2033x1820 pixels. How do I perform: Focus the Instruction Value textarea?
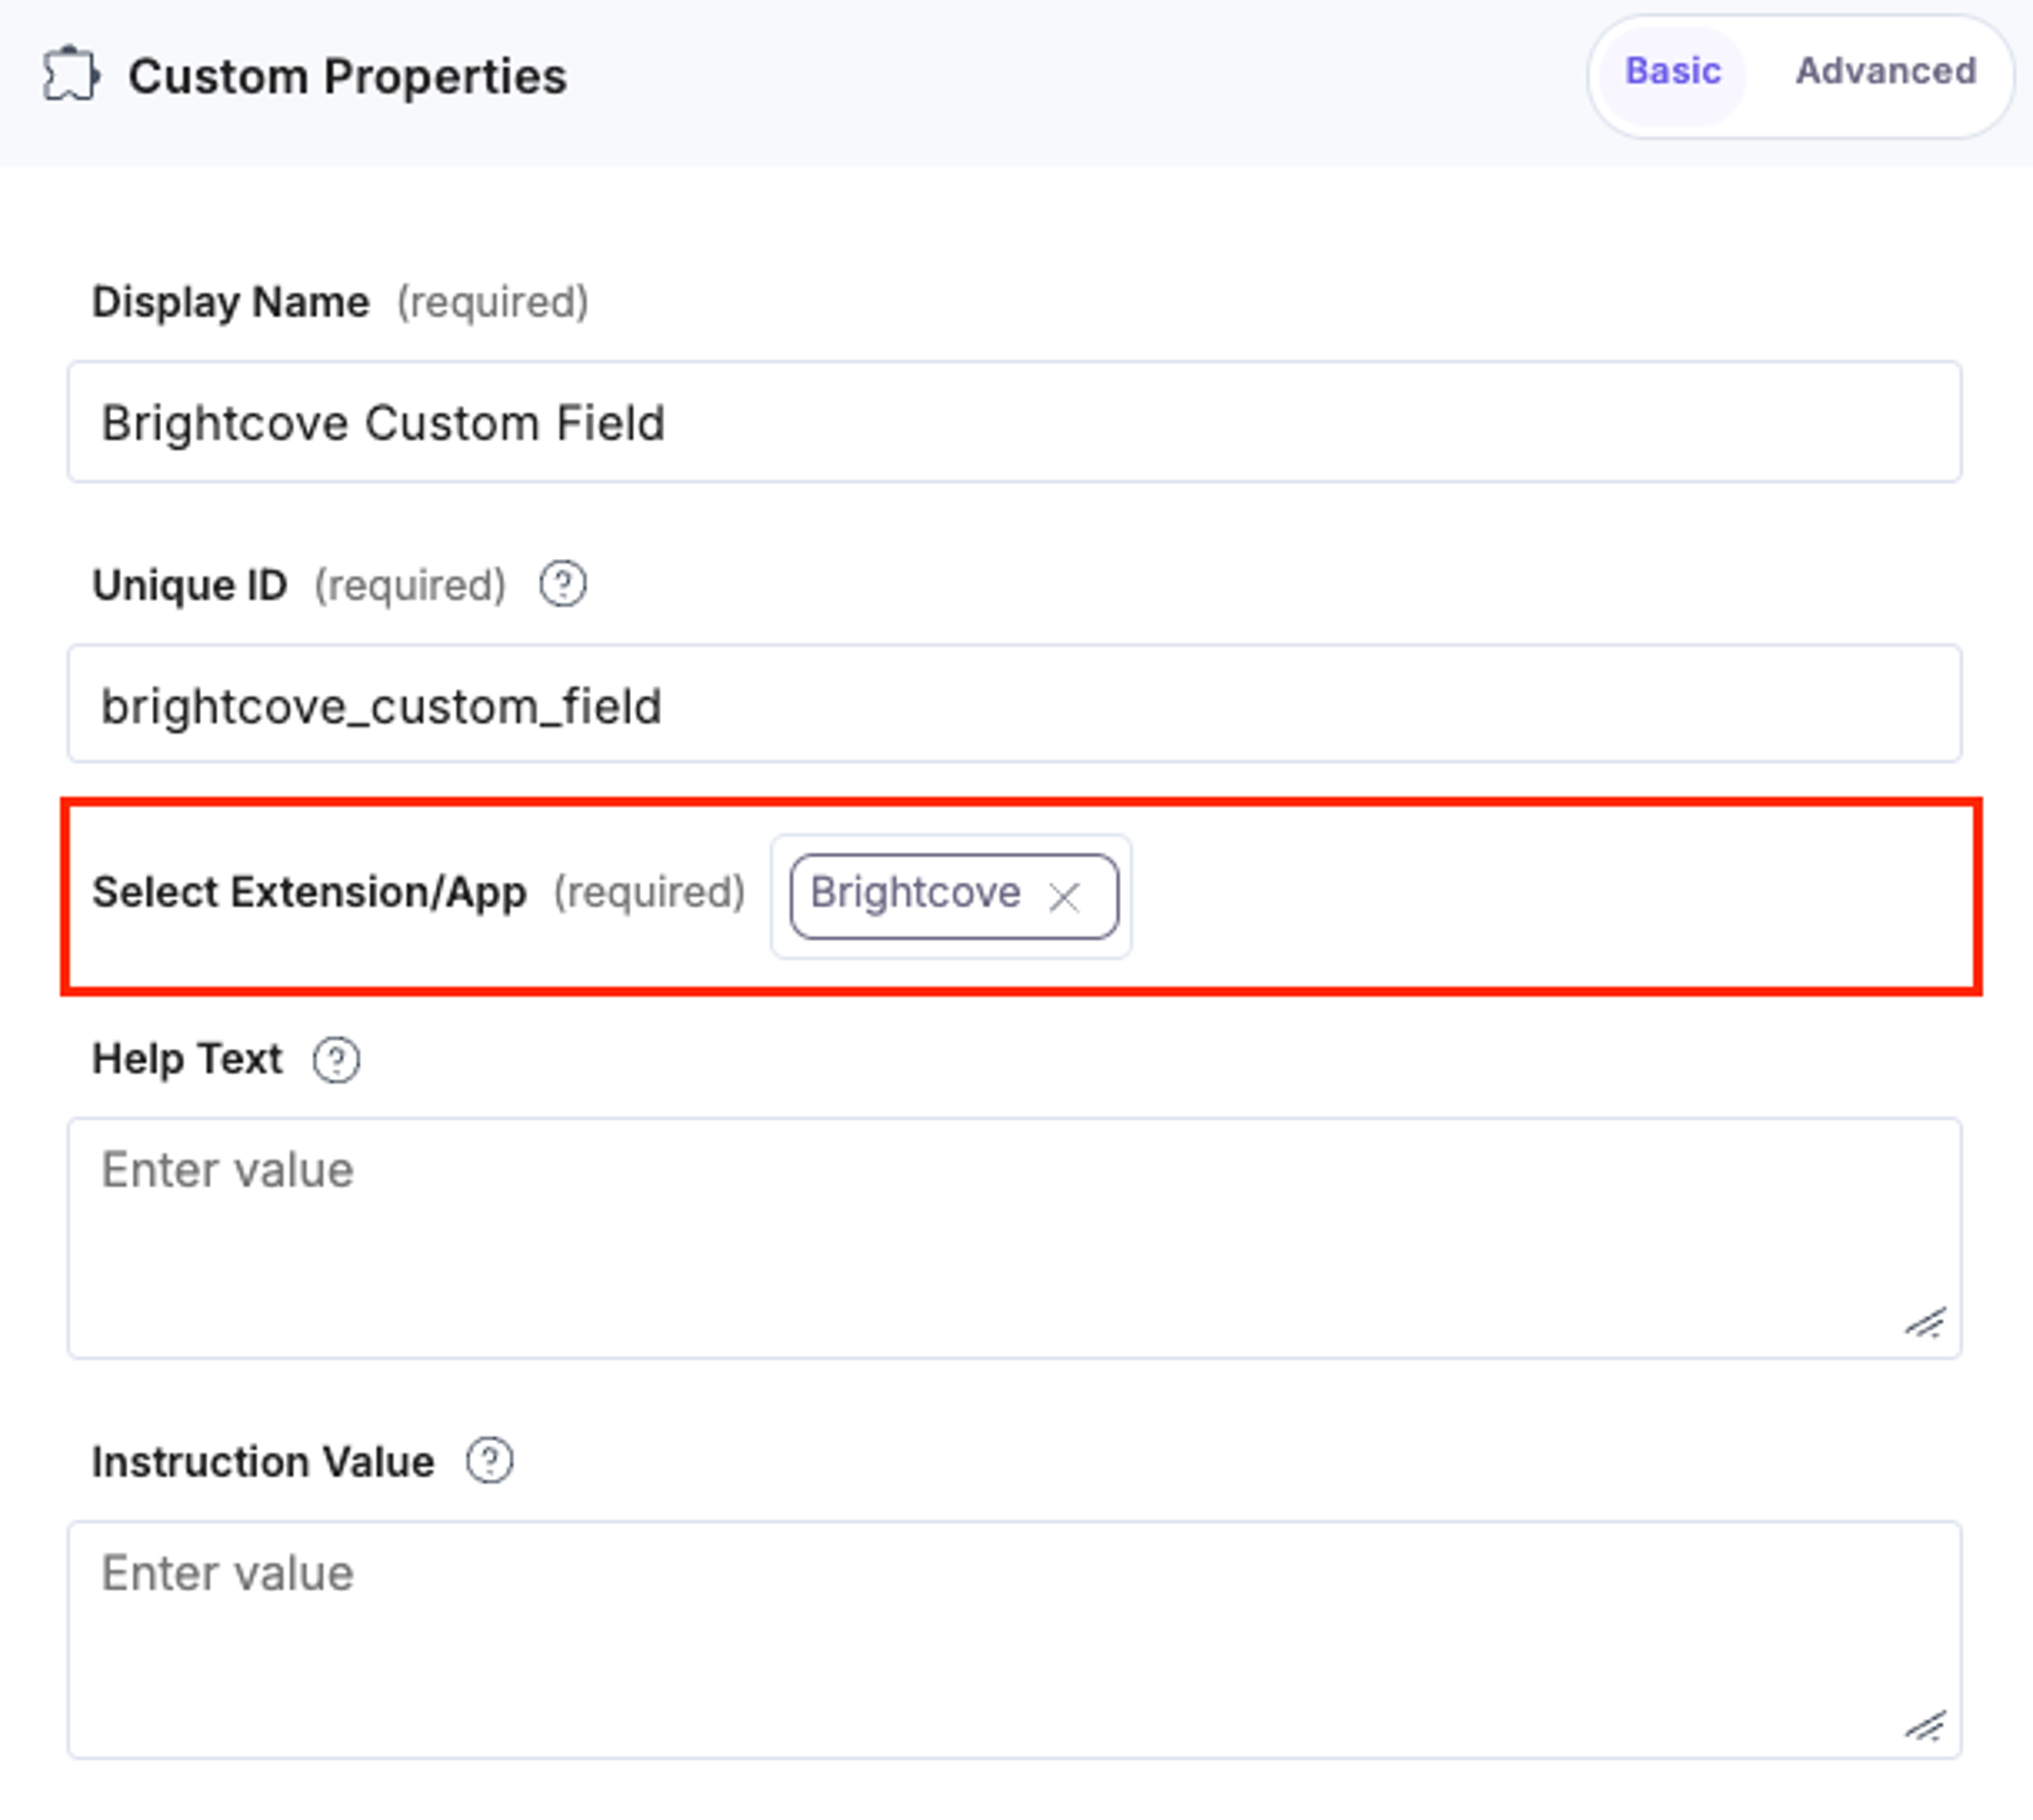click(1014, 1640)
